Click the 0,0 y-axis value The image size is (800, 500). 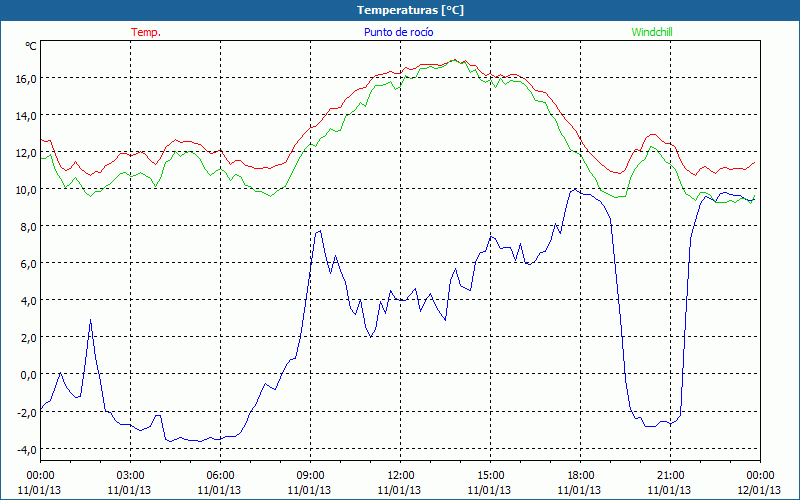coord(28,375)
